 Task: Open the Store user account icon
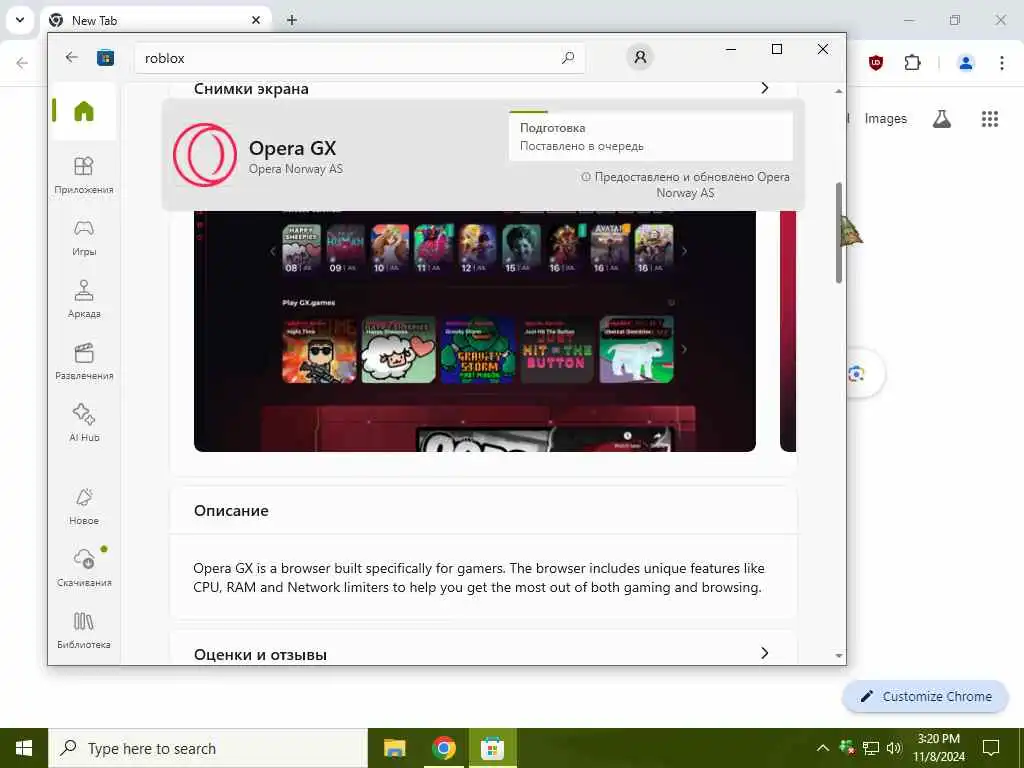[x=640, y=57]
